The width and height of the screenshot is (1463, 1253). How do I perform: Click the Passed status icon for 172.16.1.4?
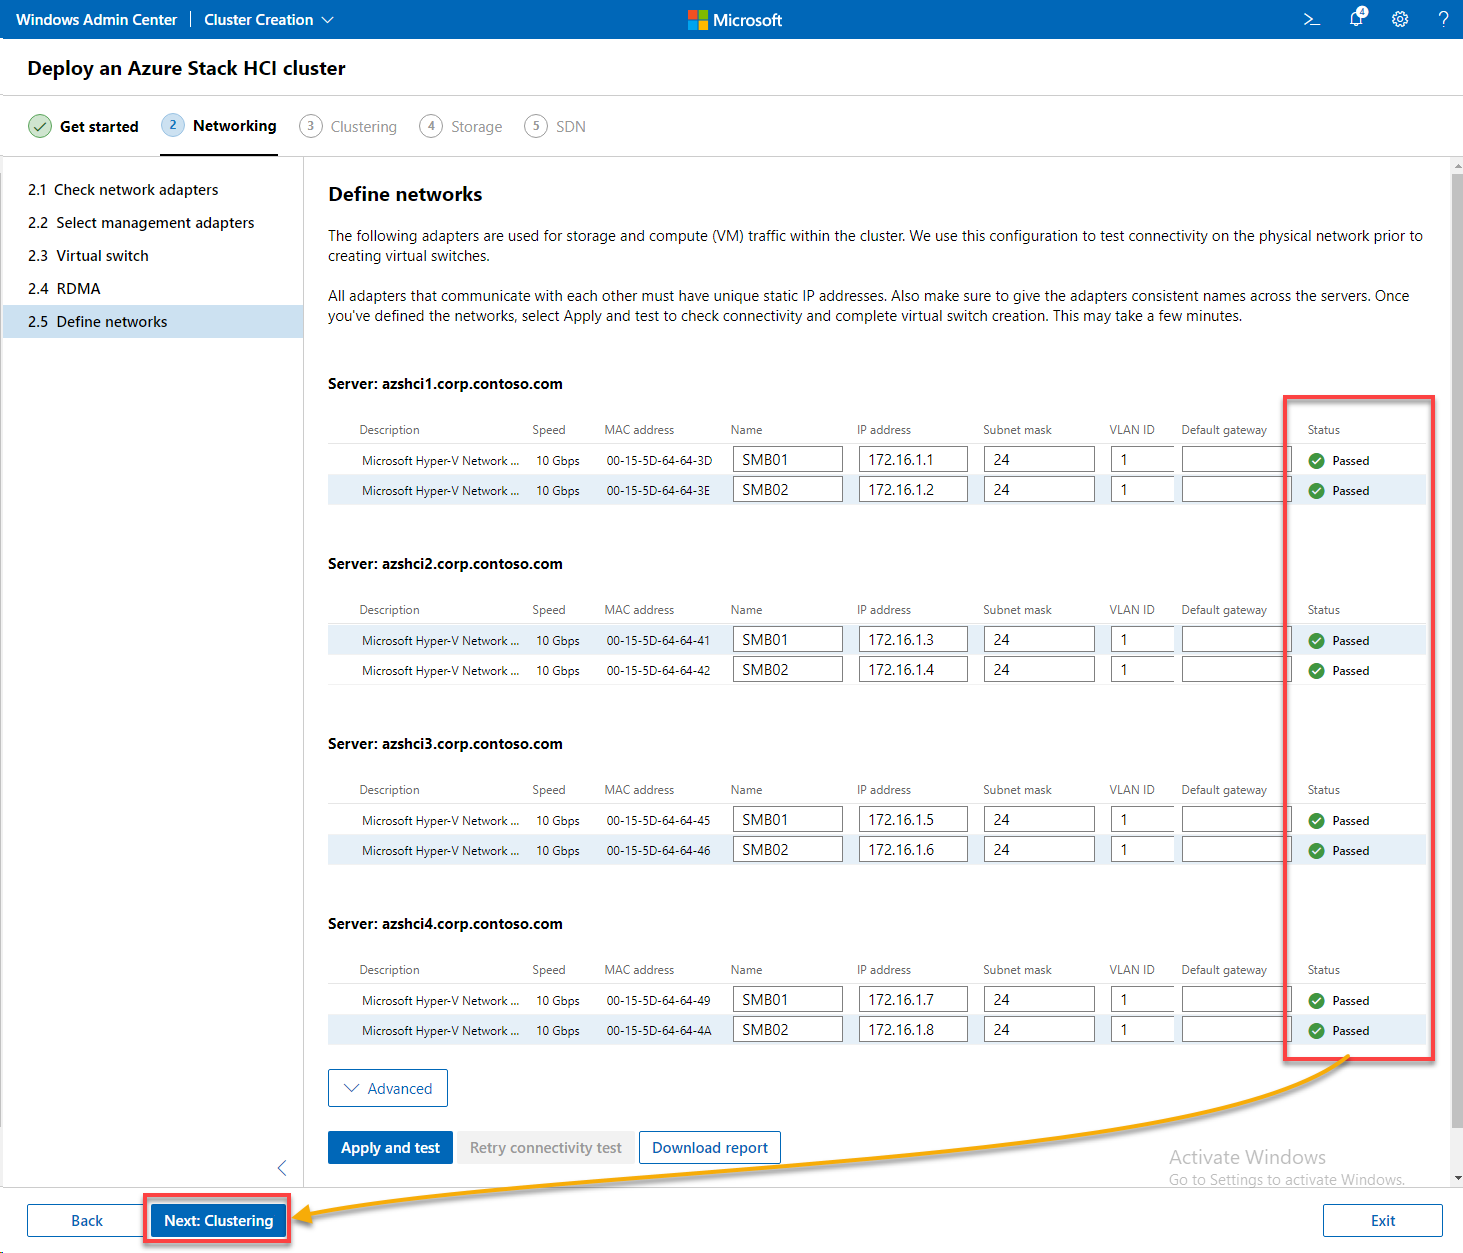pyautogui.click(x=1316, y=671)
